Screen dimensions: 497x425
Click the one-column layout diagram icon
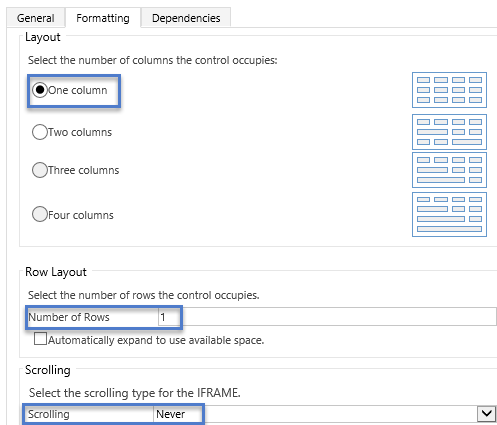coord(449,90)
